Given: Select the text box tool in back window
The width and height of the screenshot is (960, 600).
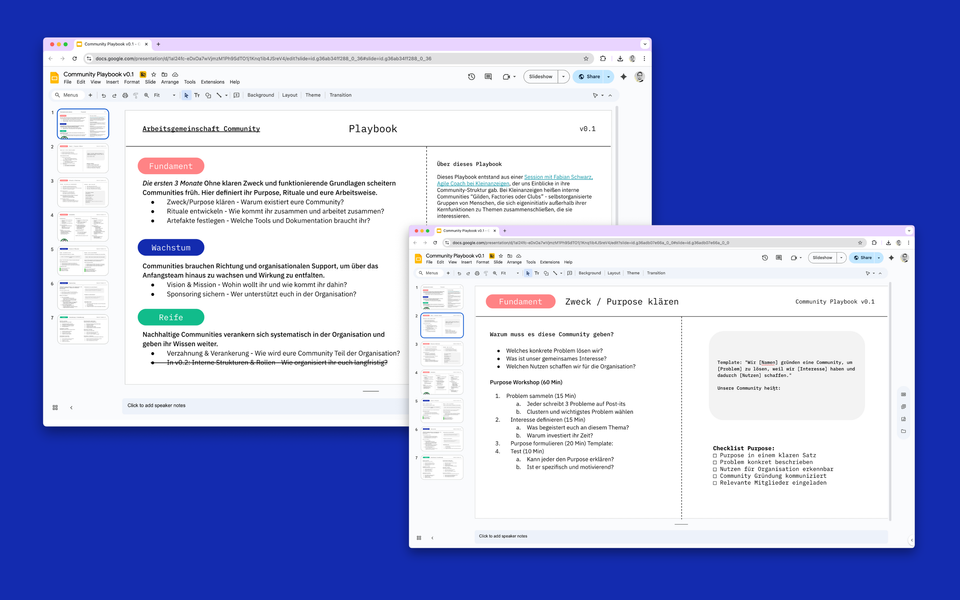Looking at the screenshot, I should point(197,95).
